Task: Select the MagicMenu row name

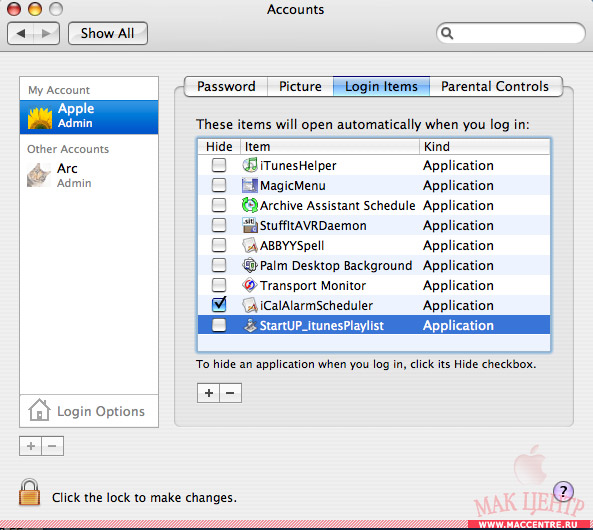Action: tap(293, 186)
